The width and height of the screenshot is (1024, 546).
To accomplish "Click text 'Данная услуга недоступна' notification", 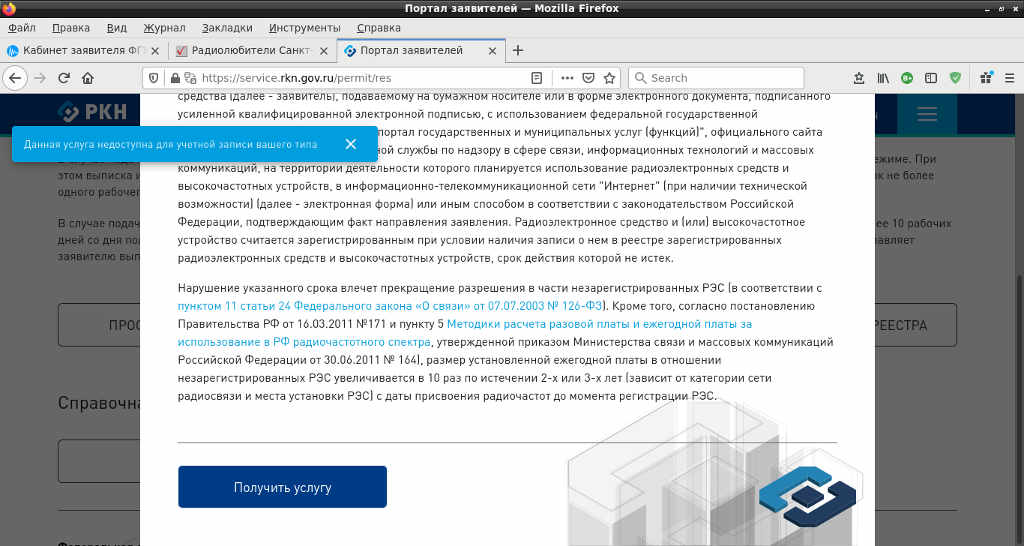I will point(170,144).
